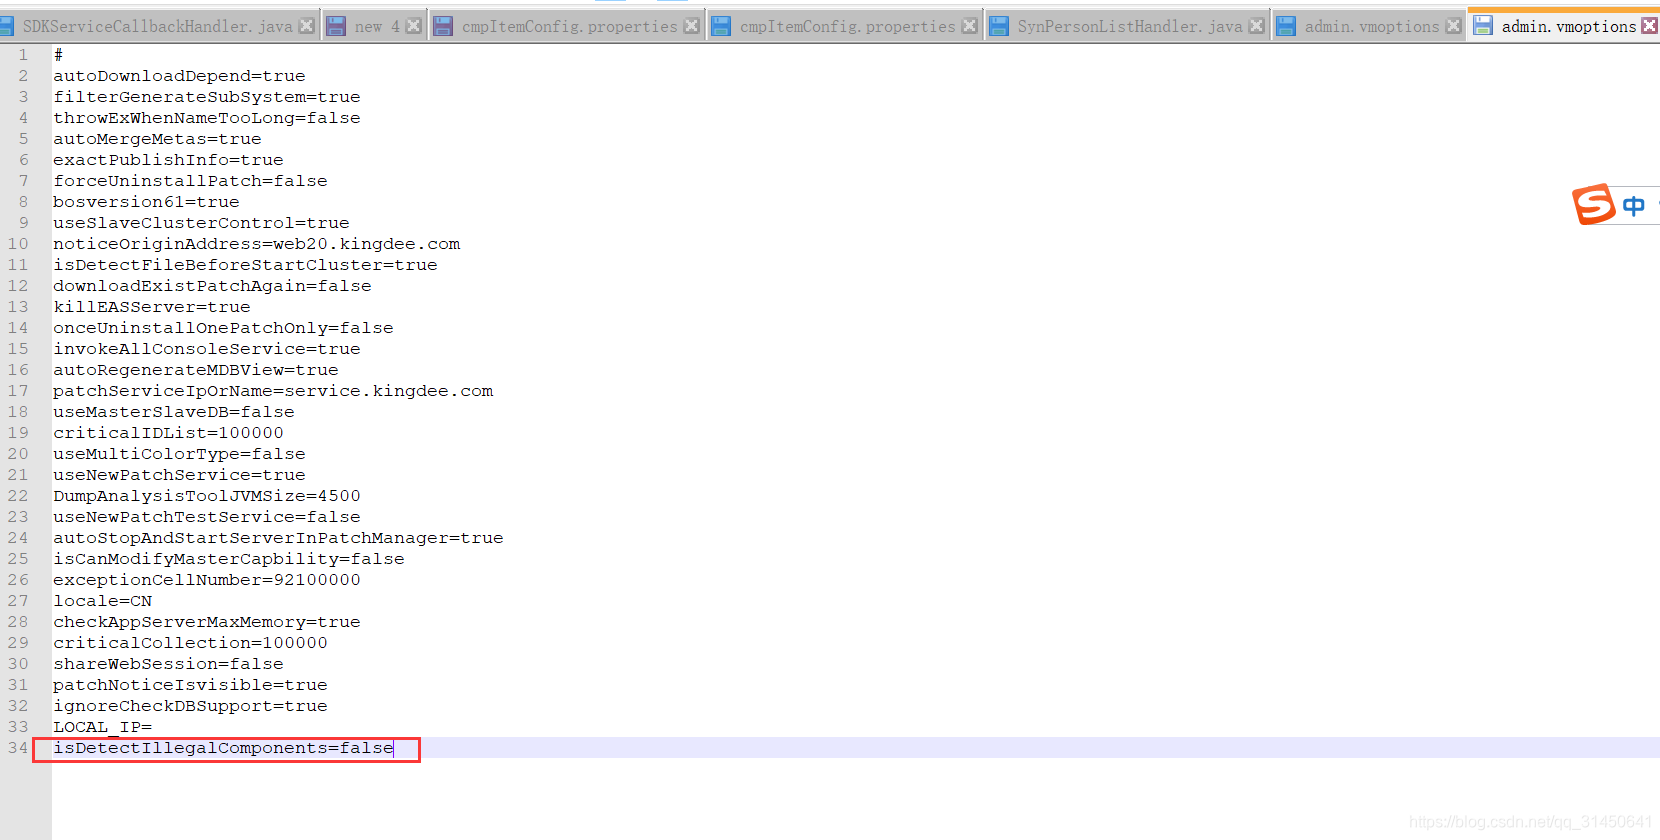This screenshot has height=840, width=1660.
Task: Click line number 1 in the margin
Action: point(23,55)
